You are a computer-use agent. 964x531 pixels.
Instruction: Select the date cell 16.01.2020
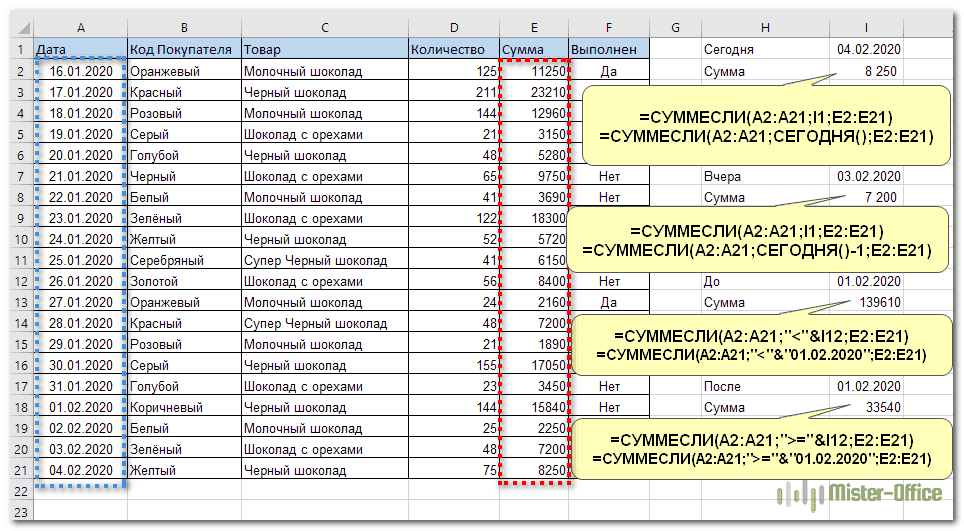[80, 71]
